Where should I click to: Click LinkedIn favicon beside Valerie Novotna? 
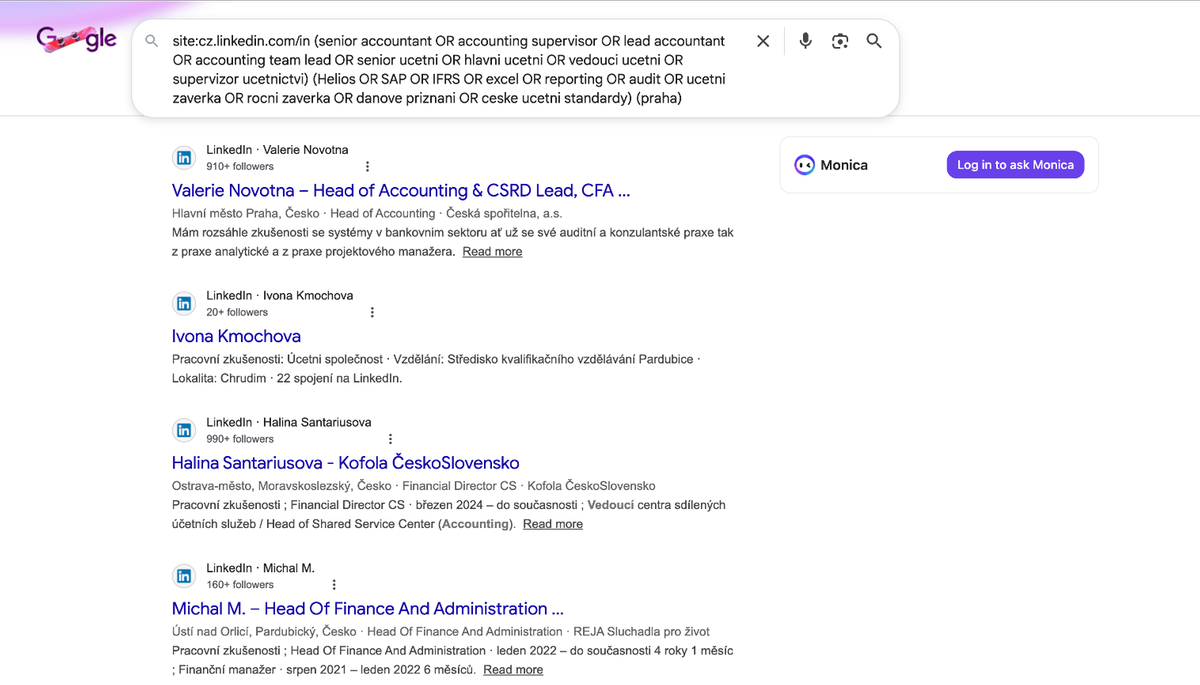(184, 158)
